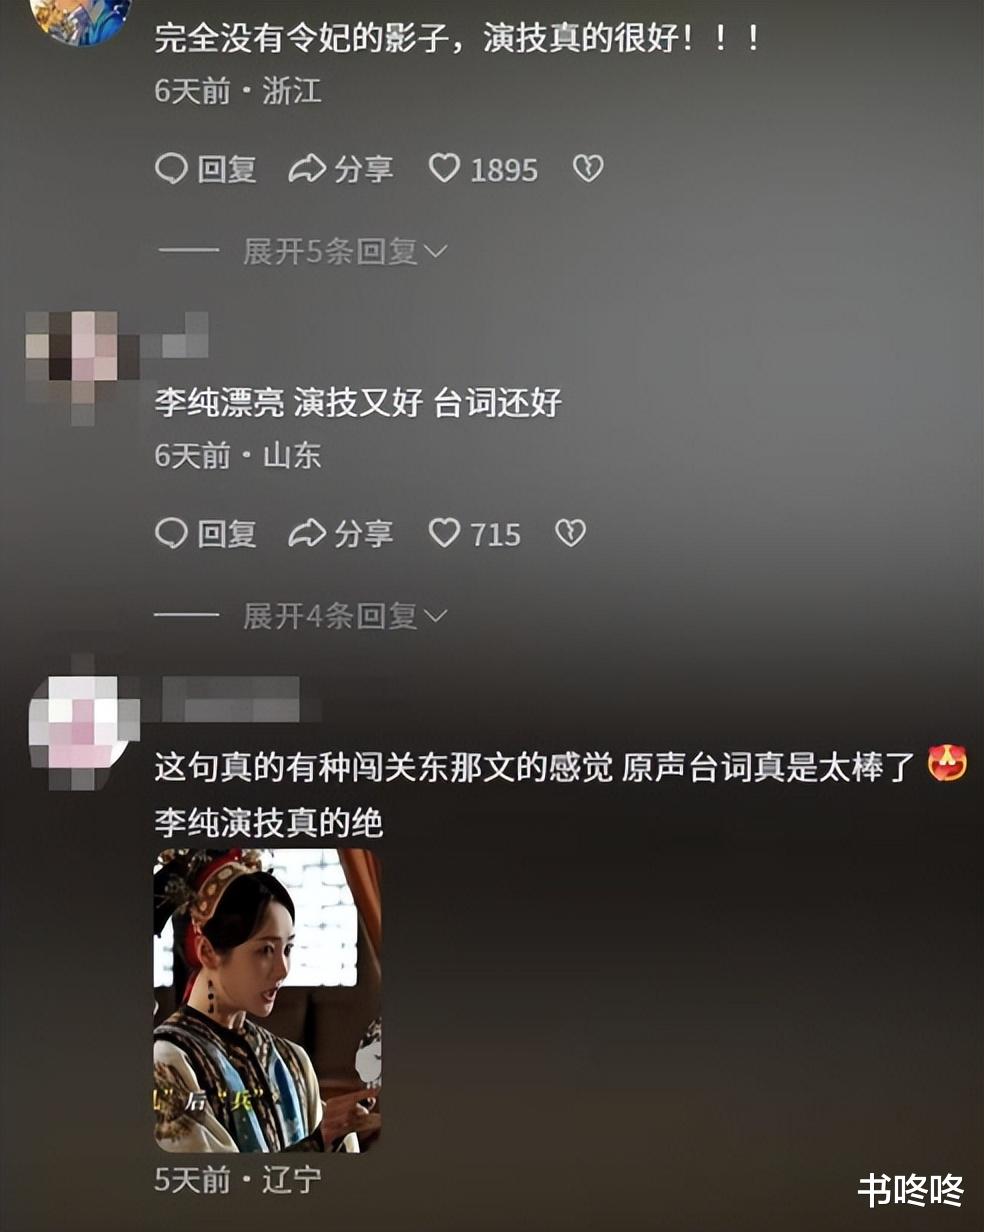
Task: Share the comment with 1895 likes
Action: 306,169
